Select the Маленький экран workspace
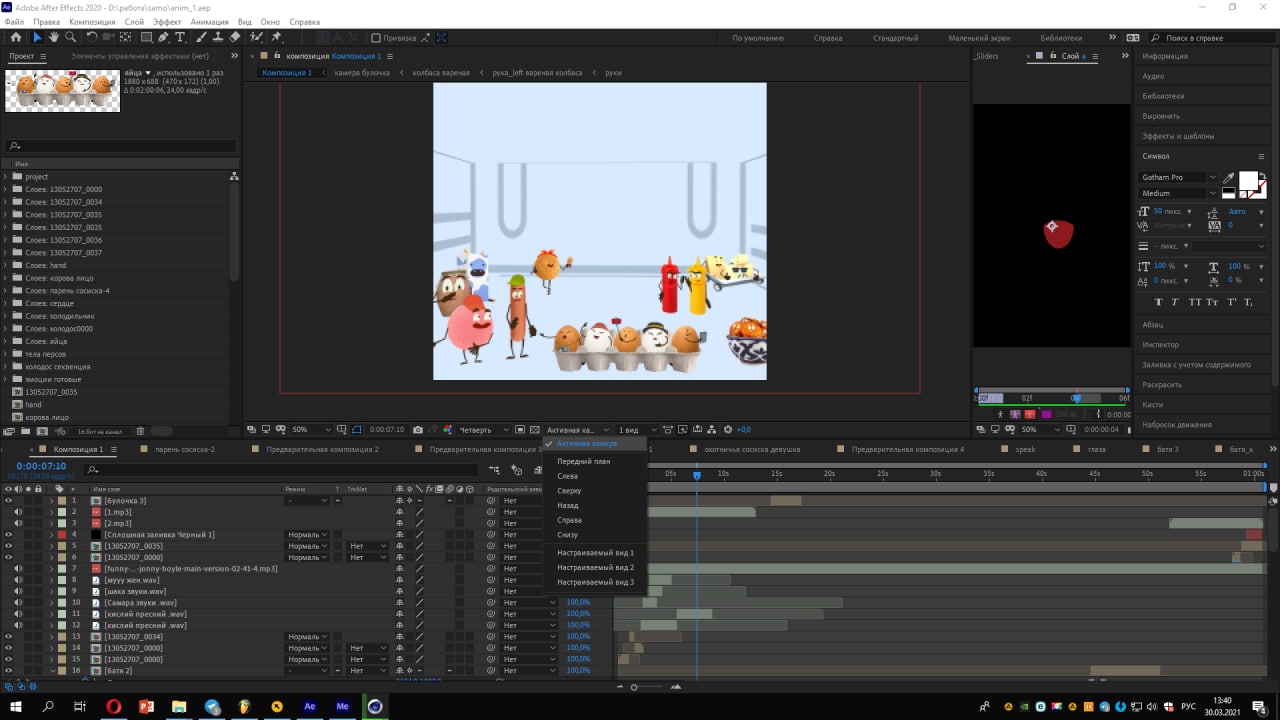The image size is (1280, 720). pyautogui.click(x=978, y=38)
